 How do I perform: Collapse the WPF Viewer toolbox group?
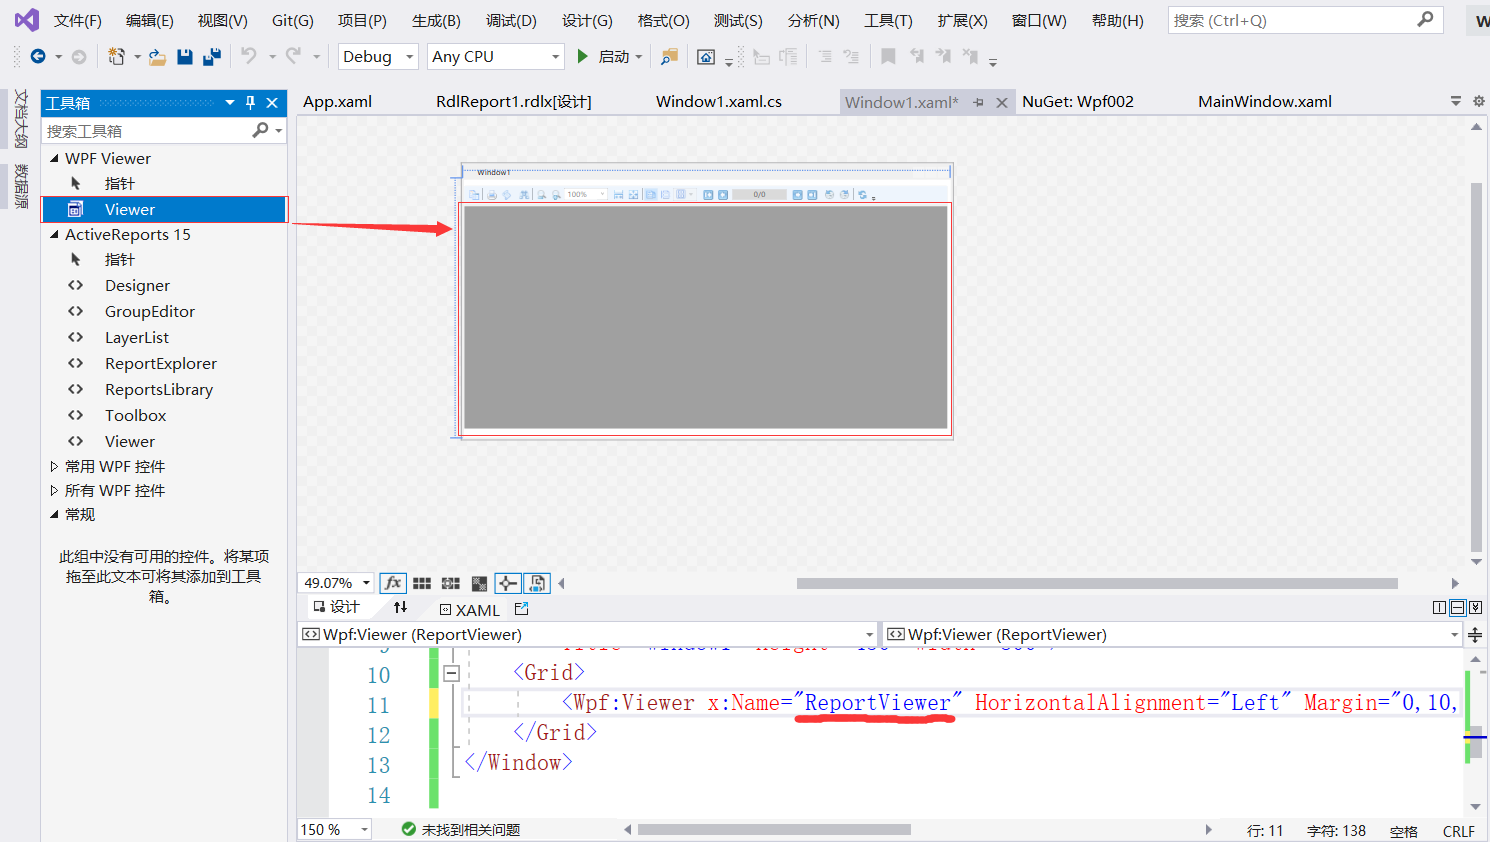click(x=54, y=158)
